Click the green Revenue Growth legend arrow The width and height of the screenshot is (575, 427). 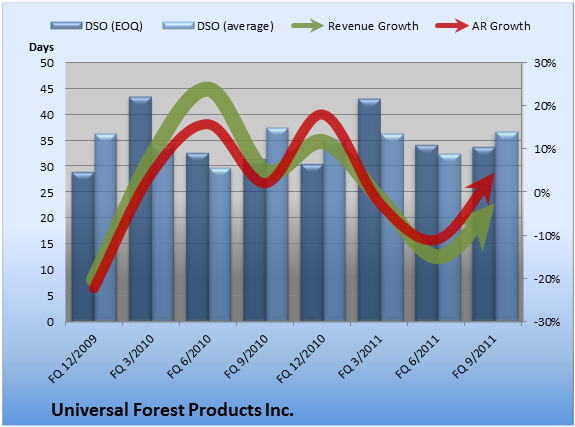click(x=307, y=26)
